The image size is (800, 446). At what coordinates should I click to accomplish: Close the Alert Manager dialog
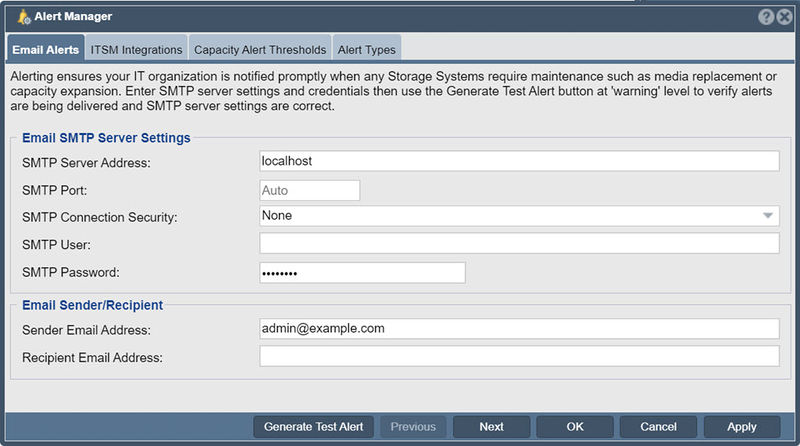(784, 17)
